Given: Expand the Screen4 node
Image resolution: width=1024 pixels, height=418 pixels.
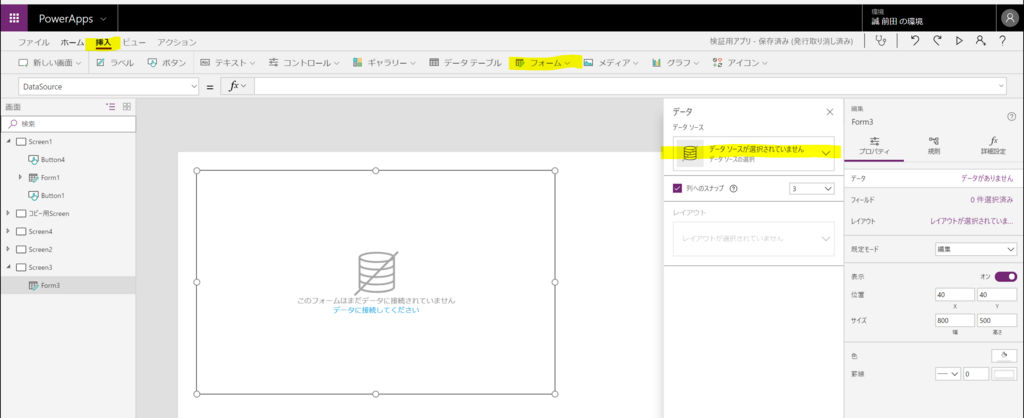Looking at the screenshot, I should [8, 231].
